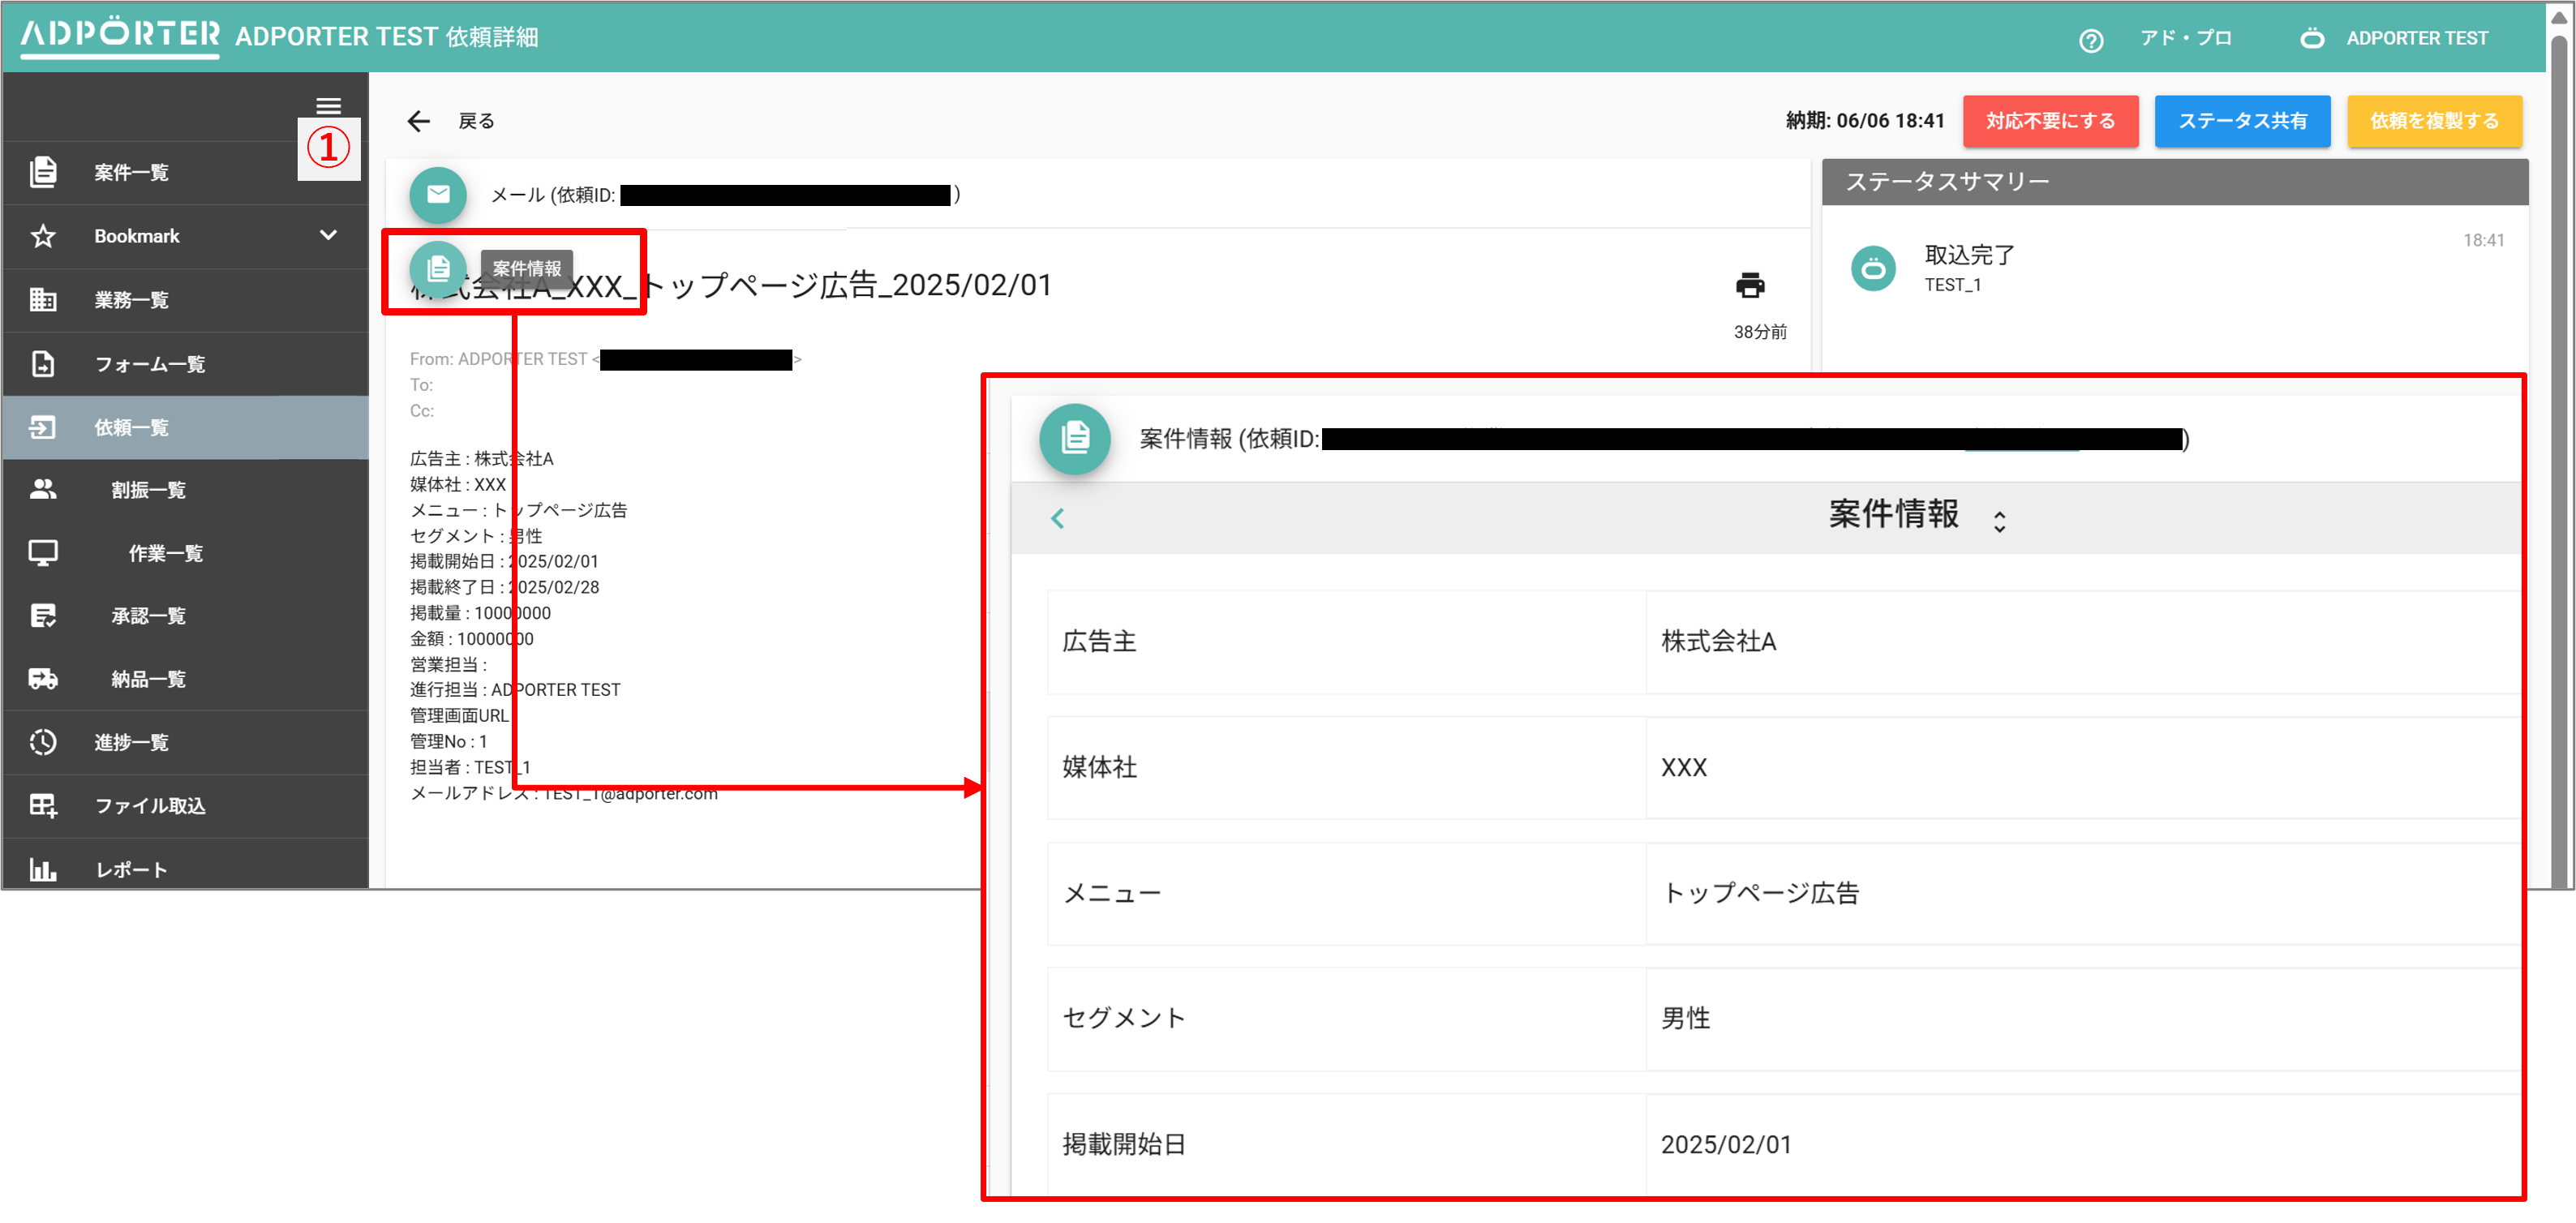Open 進捗一覧 from the sidebar
2576x1223 pixels.
point(131,742)
